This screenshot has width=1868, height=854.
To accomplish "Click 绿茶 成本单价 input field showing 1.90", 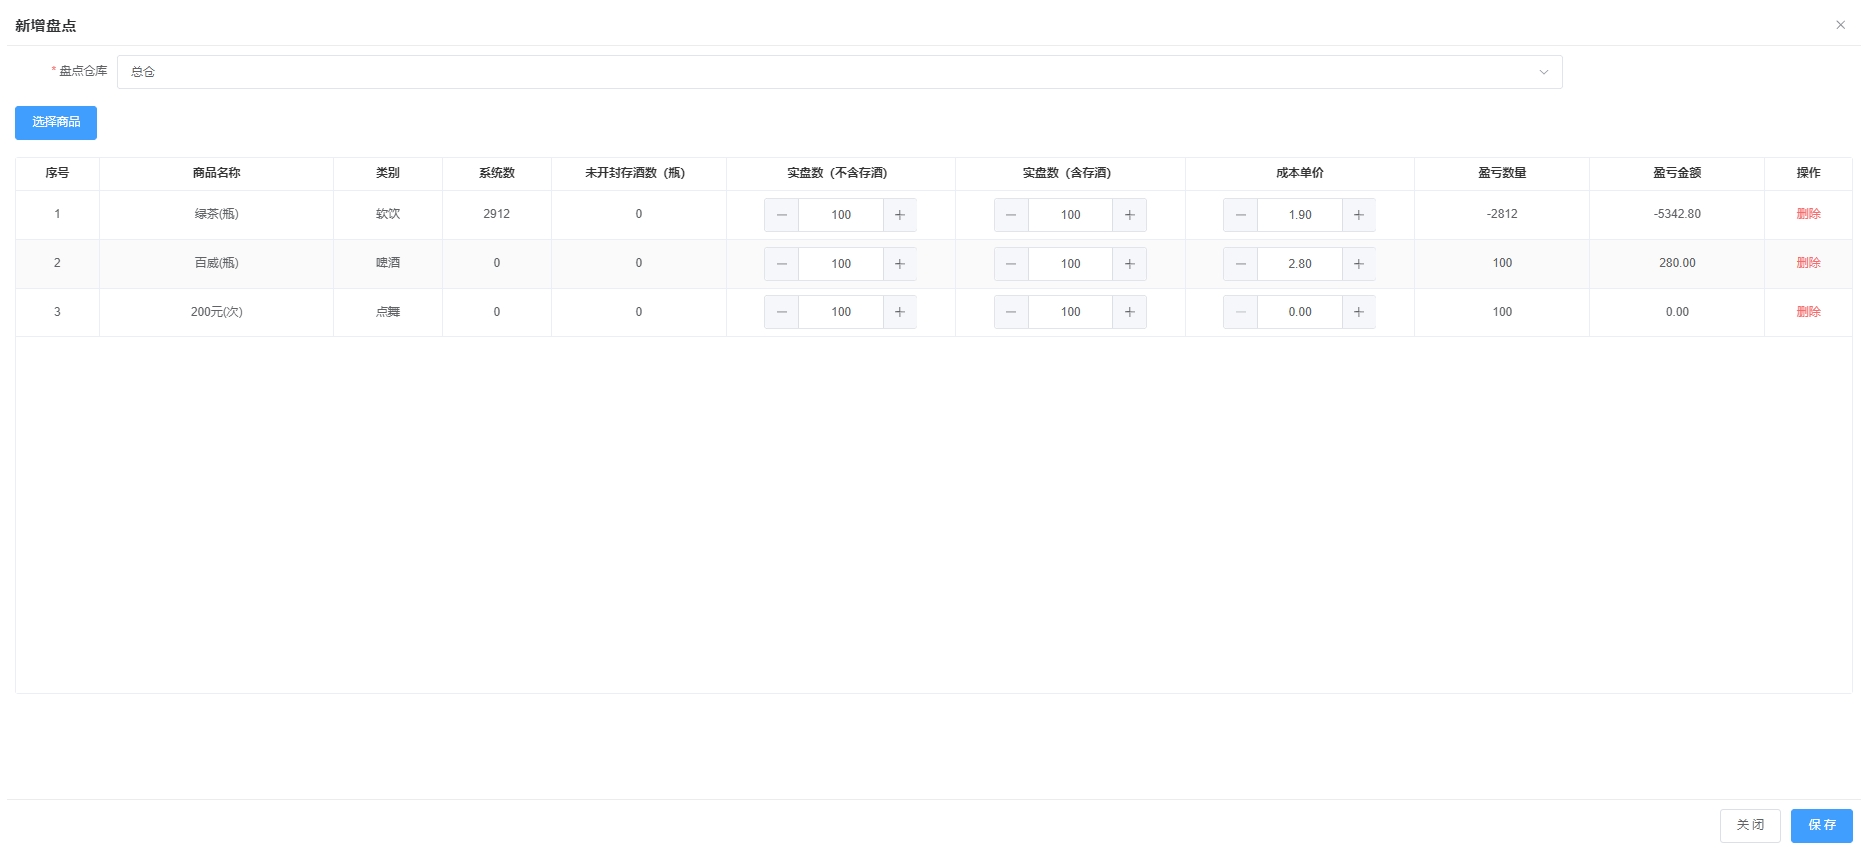I will tap(1299, 215).
